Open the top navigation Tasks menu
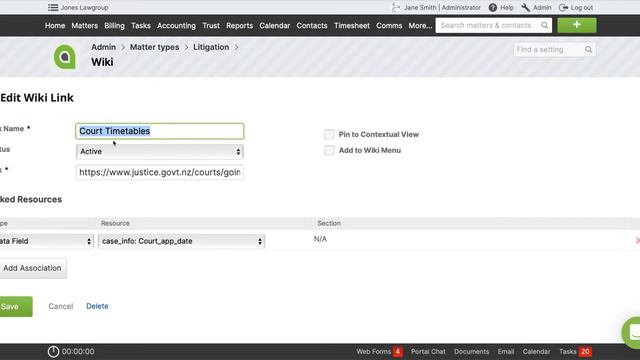The height and width of the screenshot is (360, 640). coord(141,25)
